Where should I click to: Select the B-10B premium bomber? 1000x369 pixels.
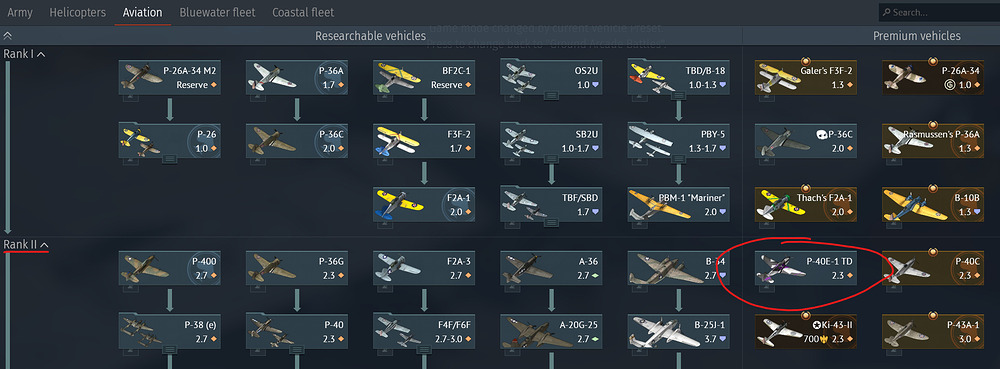tap(934, 205)
